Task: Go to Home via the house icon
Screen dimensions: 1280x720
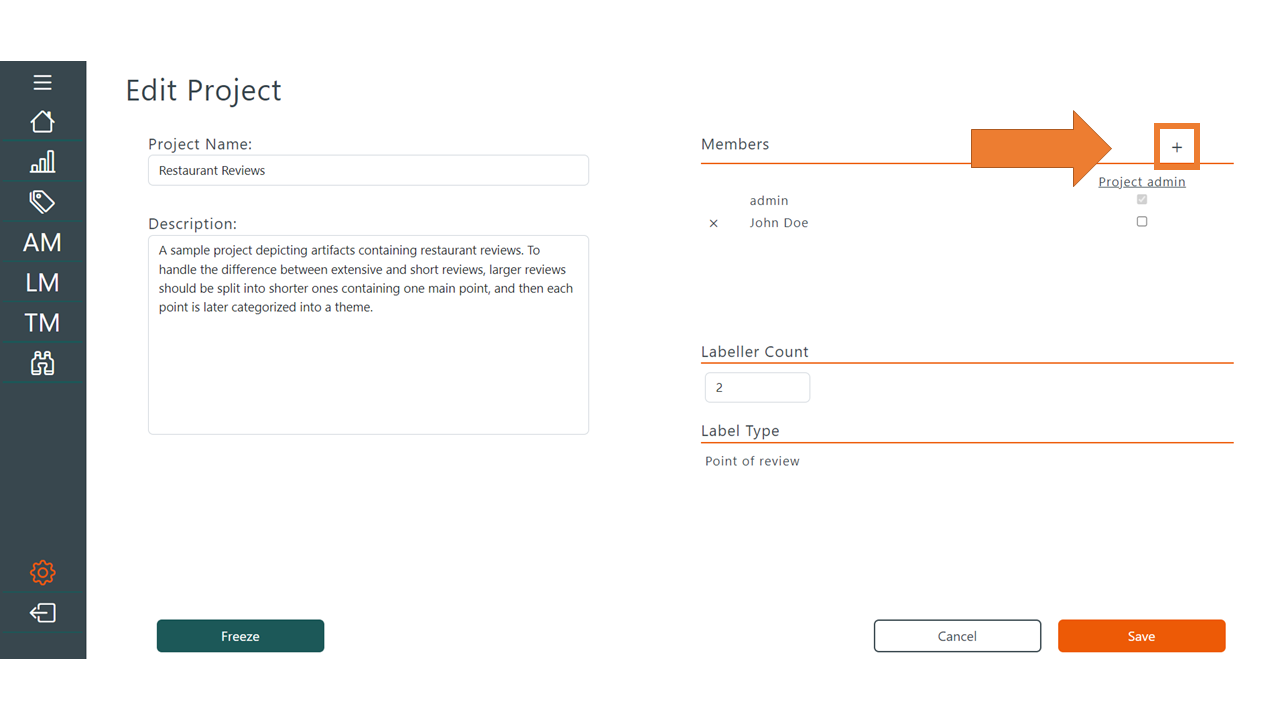Action: click(42, 121)
